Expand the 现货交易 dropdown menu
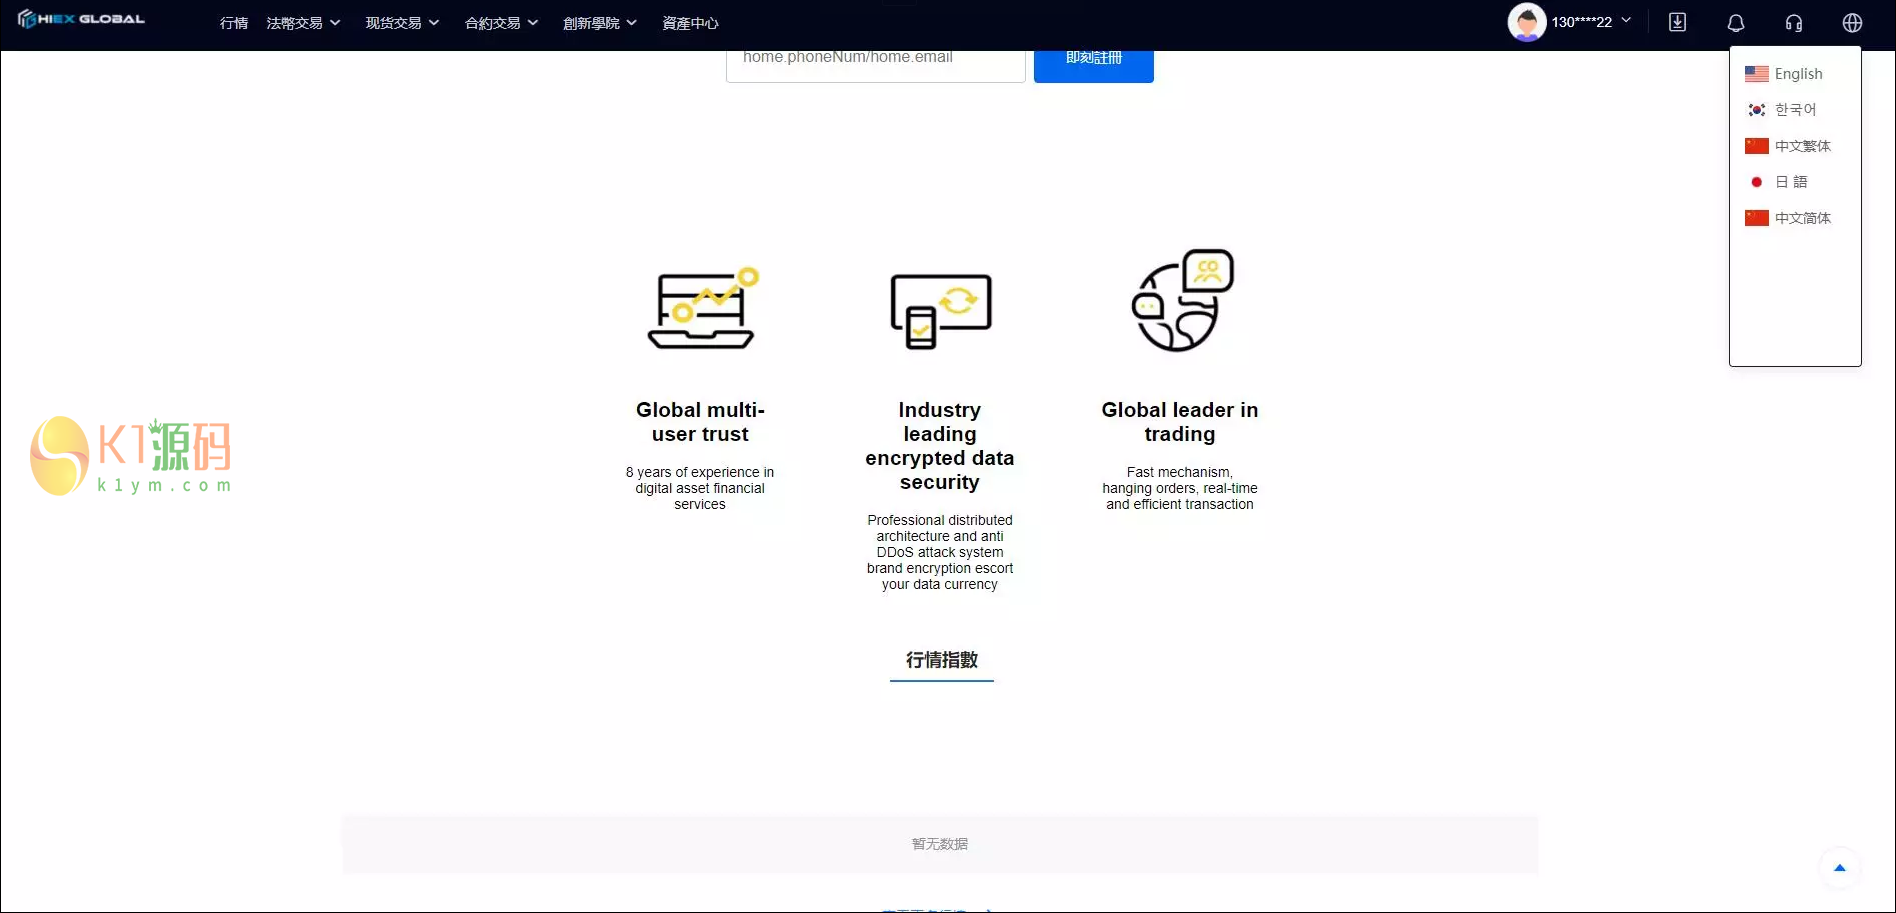 coord(402,22)
